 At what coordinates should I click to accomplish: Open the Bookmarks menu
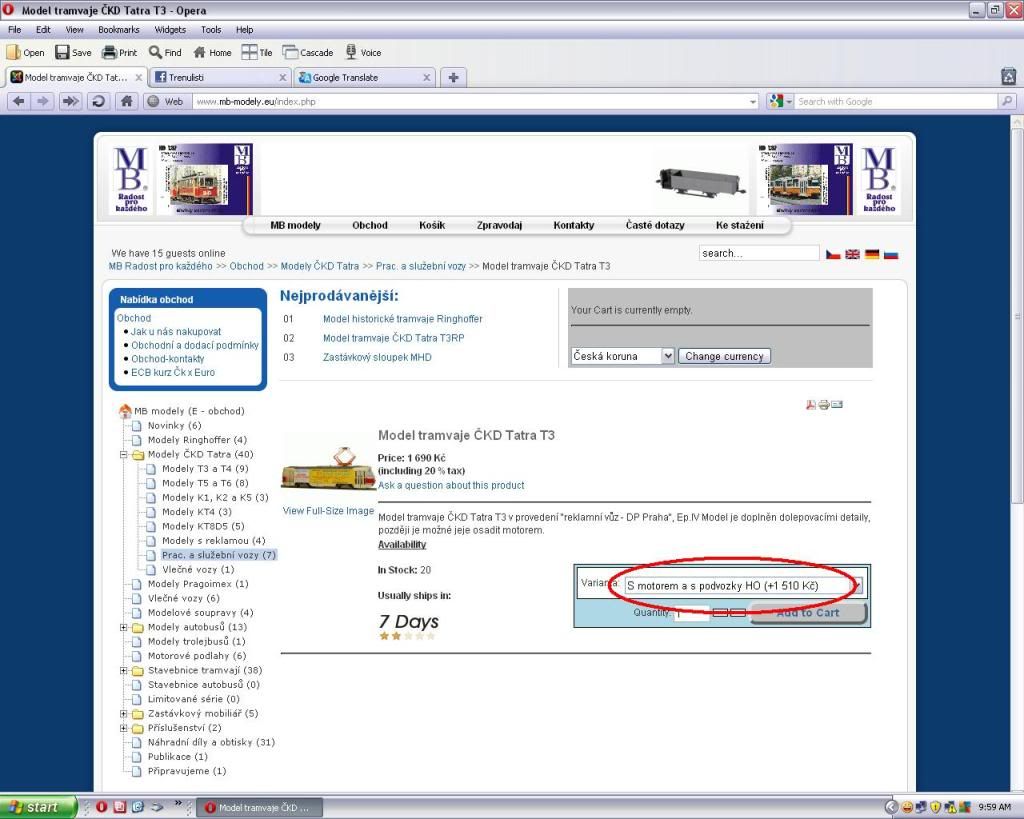tap(119, 29)
